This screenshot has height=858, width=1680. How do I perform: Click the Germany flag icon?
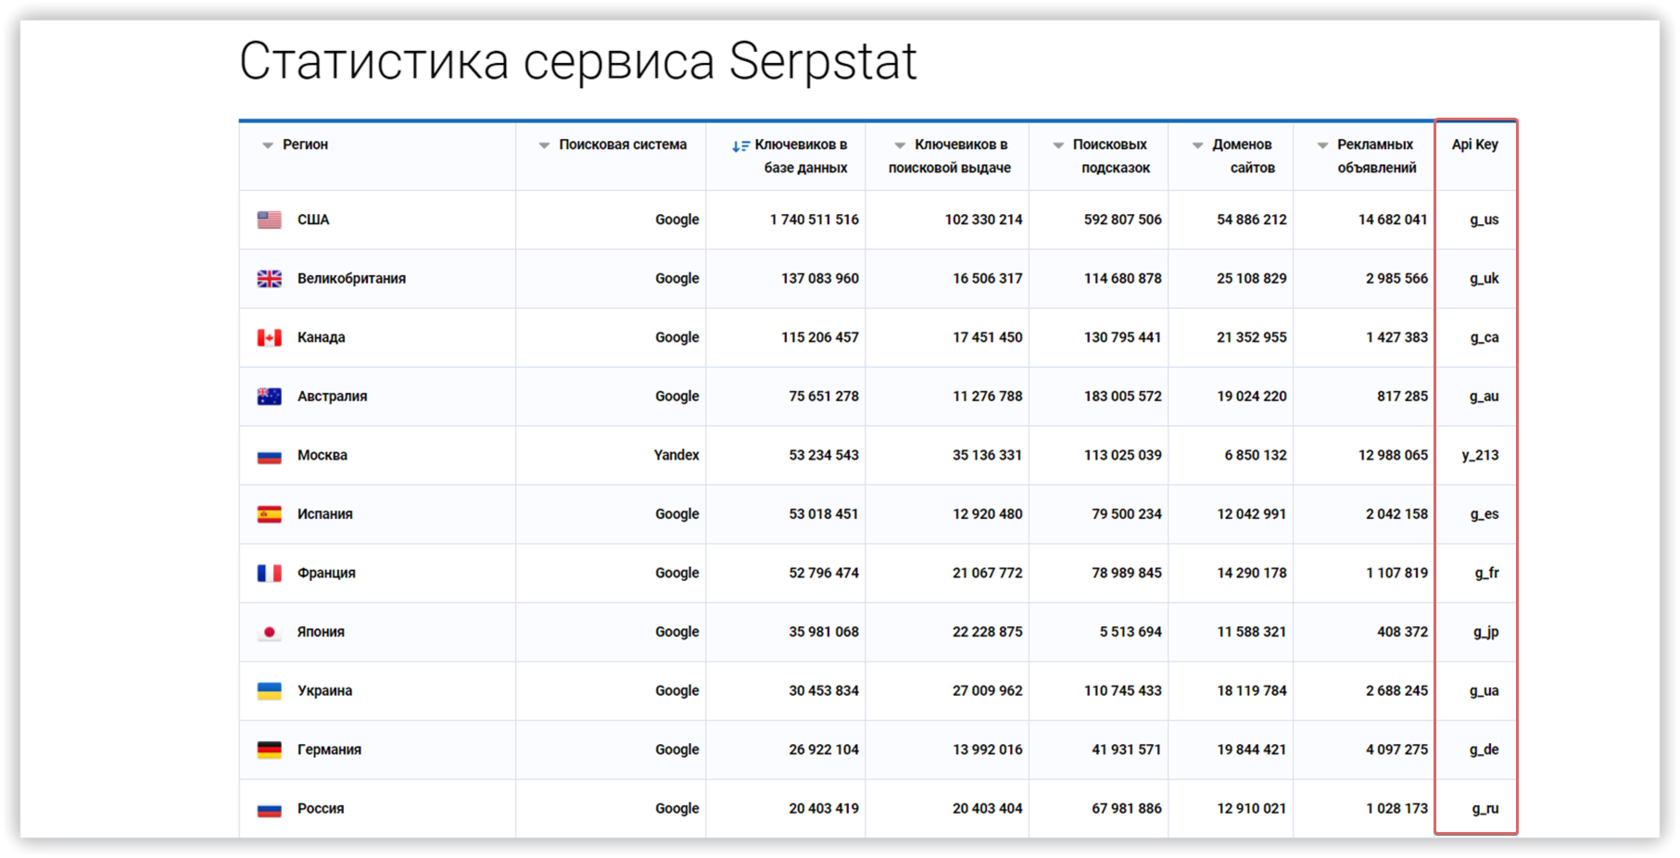pyautogui.click(x=269, y=750)
